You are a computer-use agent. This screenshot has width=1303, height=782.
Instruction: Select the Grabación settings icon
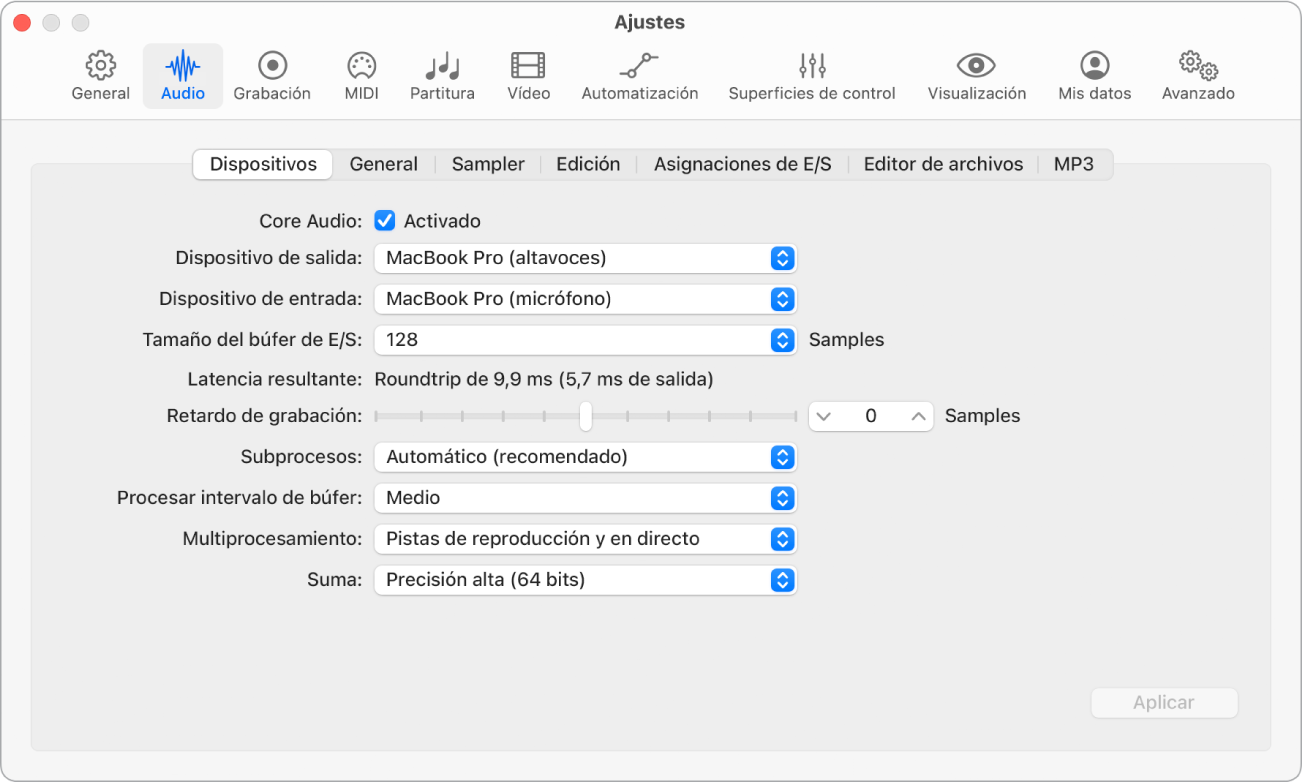(x=271, y=75)
